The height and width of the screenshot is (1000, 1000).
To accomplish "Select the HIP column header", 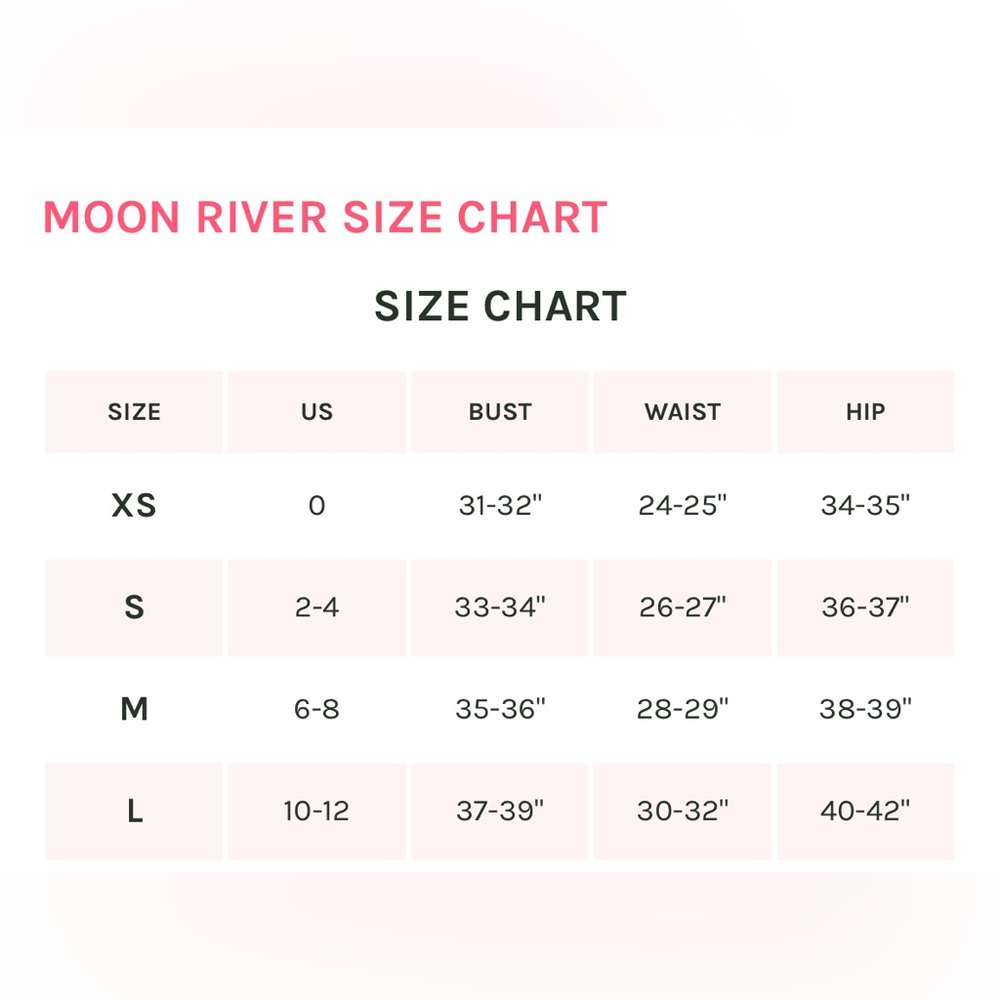I will (865, 412).
